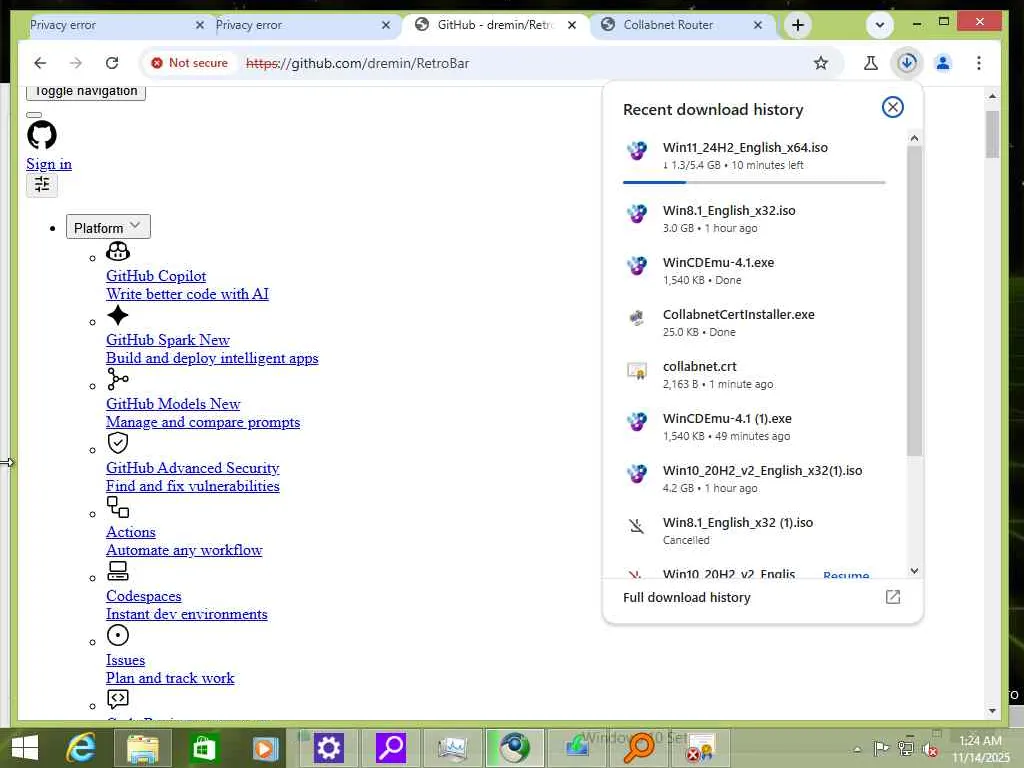Click the sliders settings icon under Sign in
Screen dimensions: 1024x768
pyautogui.click(x=42, y=185)
